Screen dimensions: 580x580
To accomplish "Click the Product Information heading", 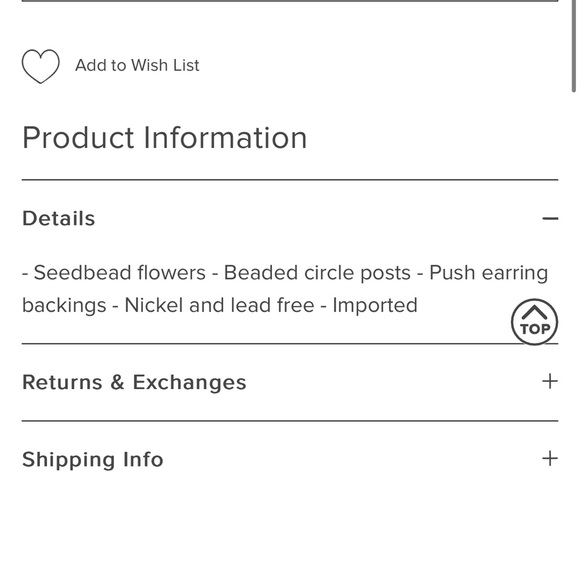I will pyautogui.click(x=165, y=138).
